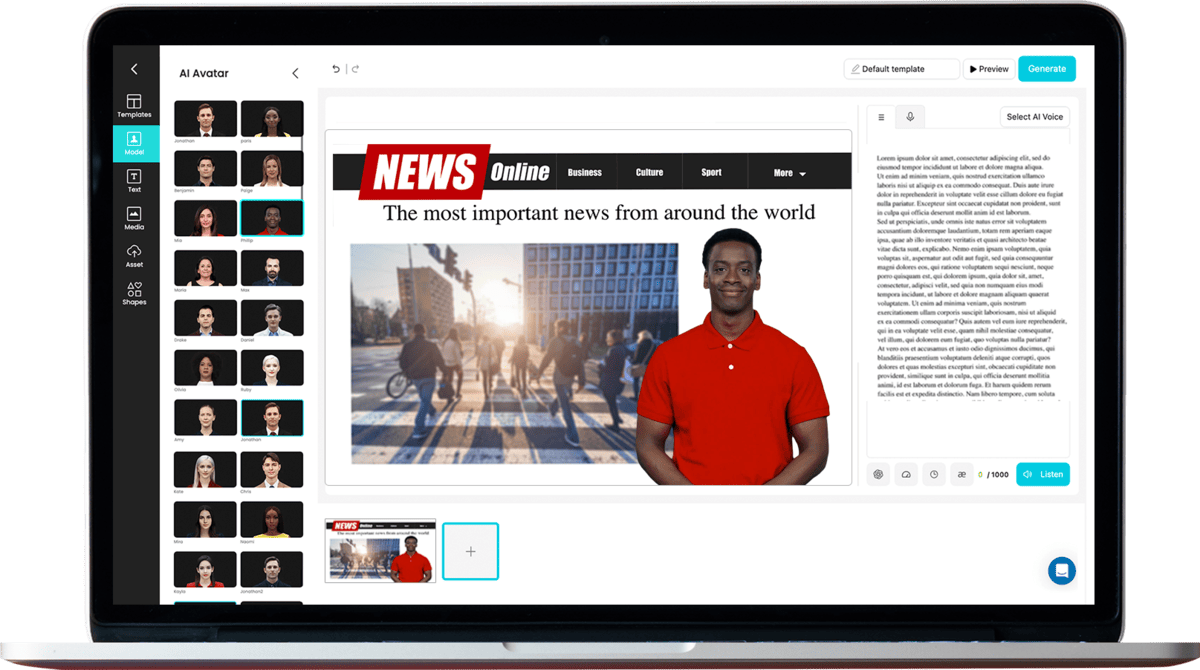Select the Sport news tab
1200x670 pixels.
[712, 171]
